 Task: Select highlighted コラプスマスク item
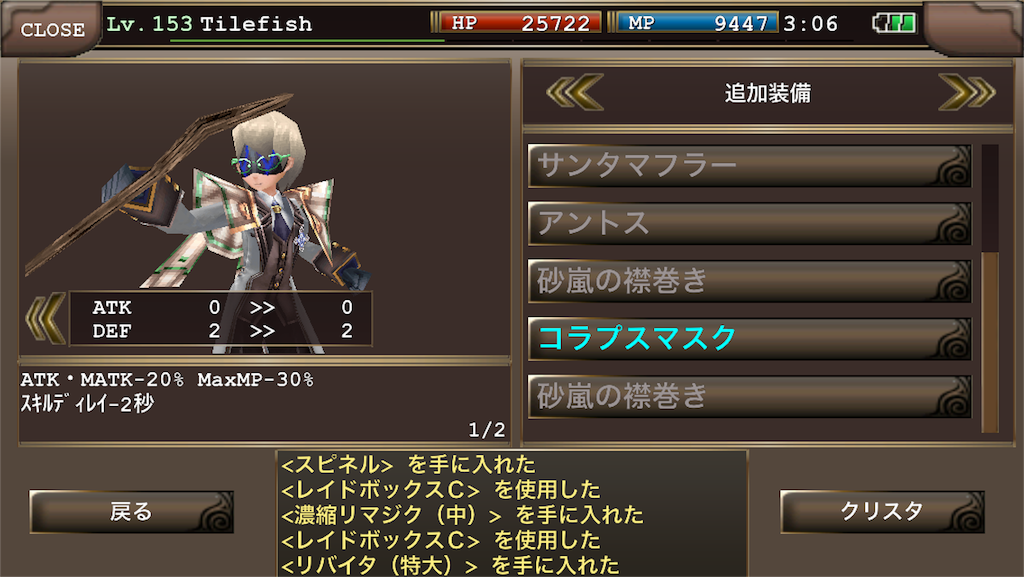point(749,338)
